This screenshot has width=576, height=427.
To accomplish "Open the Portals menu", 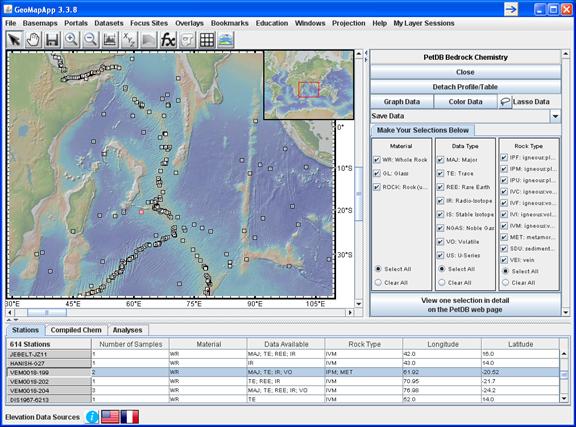I will click(76, 23).
